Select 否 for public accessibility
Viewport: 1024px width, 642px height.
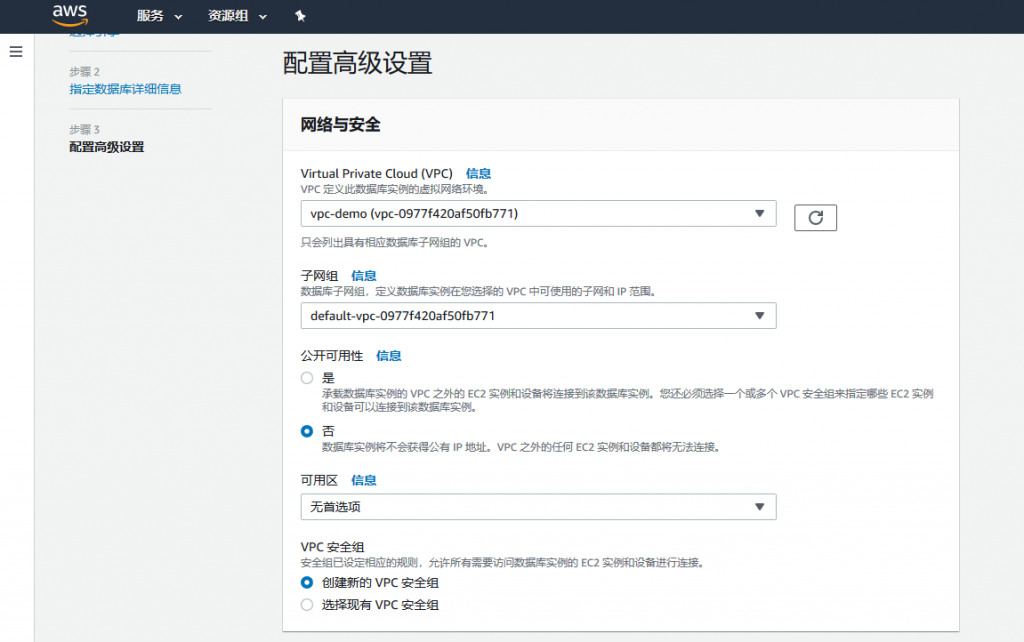[x=307, y=431]
